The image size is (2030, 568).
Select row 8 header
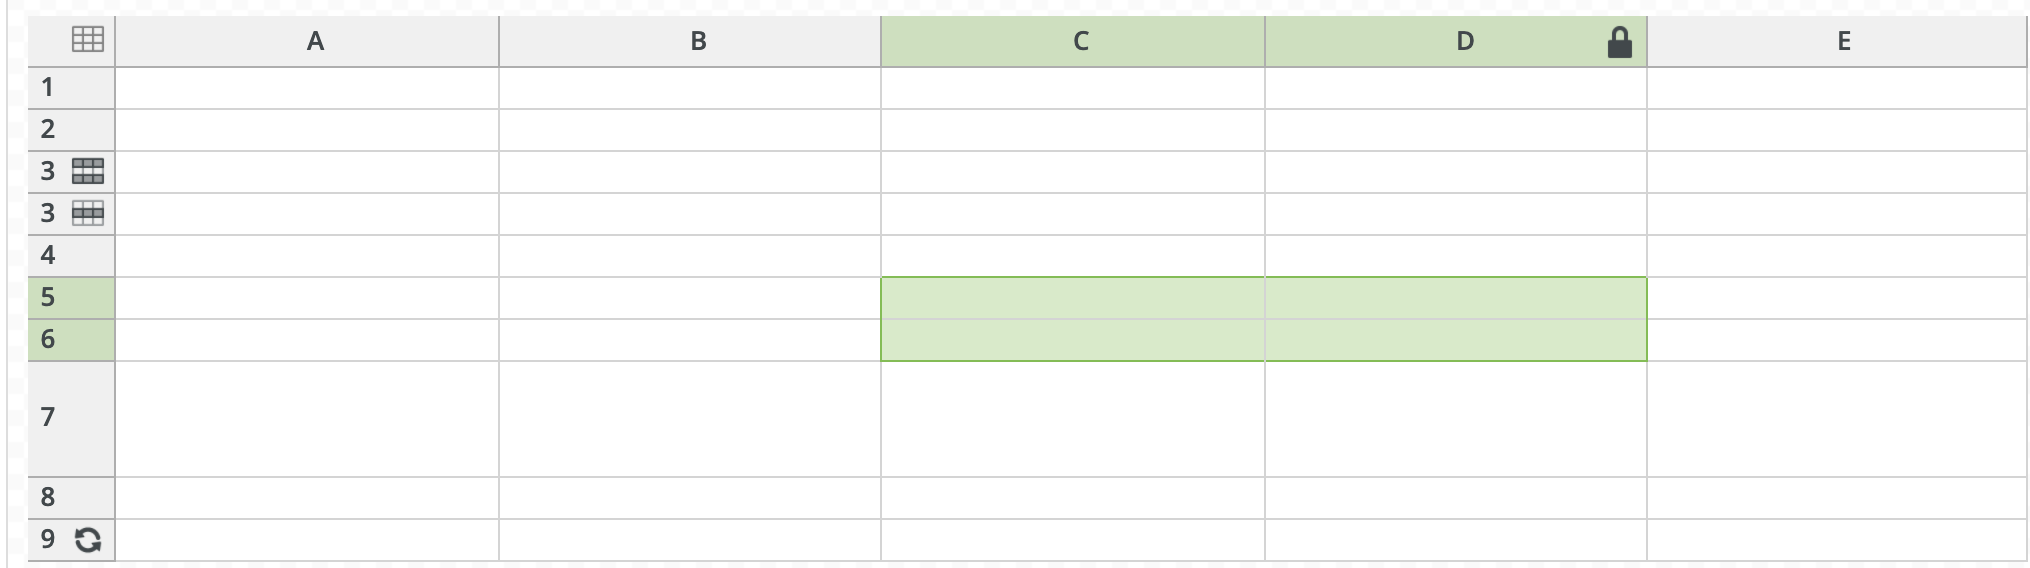coord(71,498)
